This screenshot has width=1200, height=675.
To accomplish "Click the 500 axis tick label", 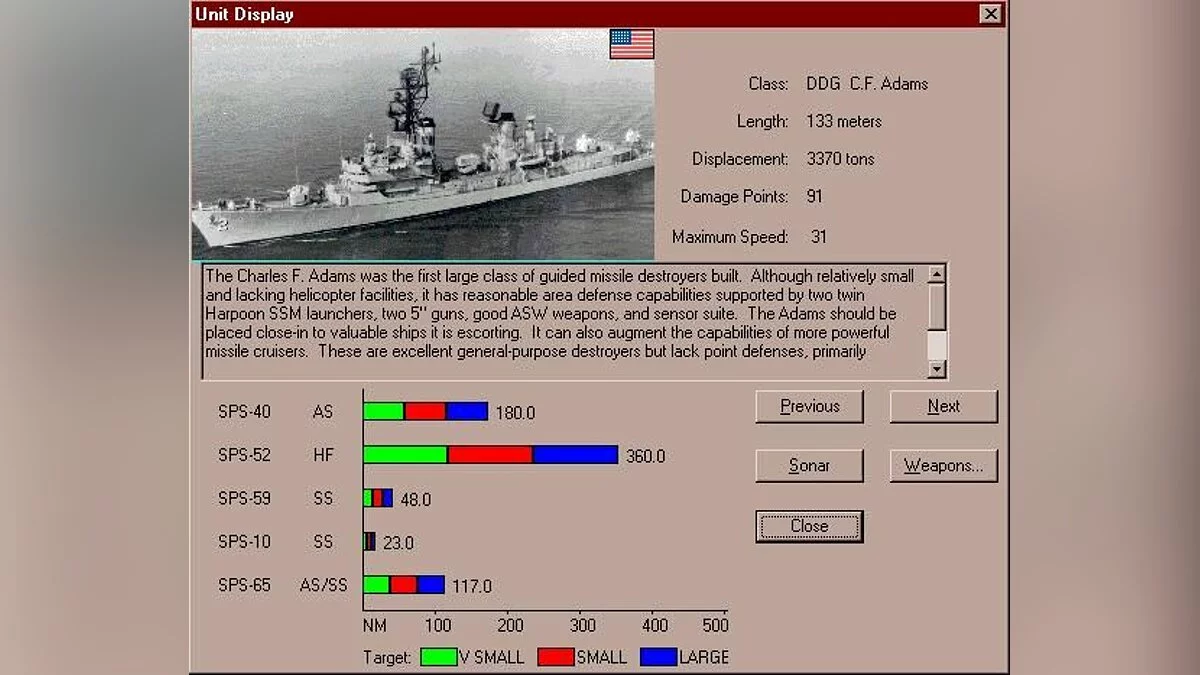I will [715, 626].
